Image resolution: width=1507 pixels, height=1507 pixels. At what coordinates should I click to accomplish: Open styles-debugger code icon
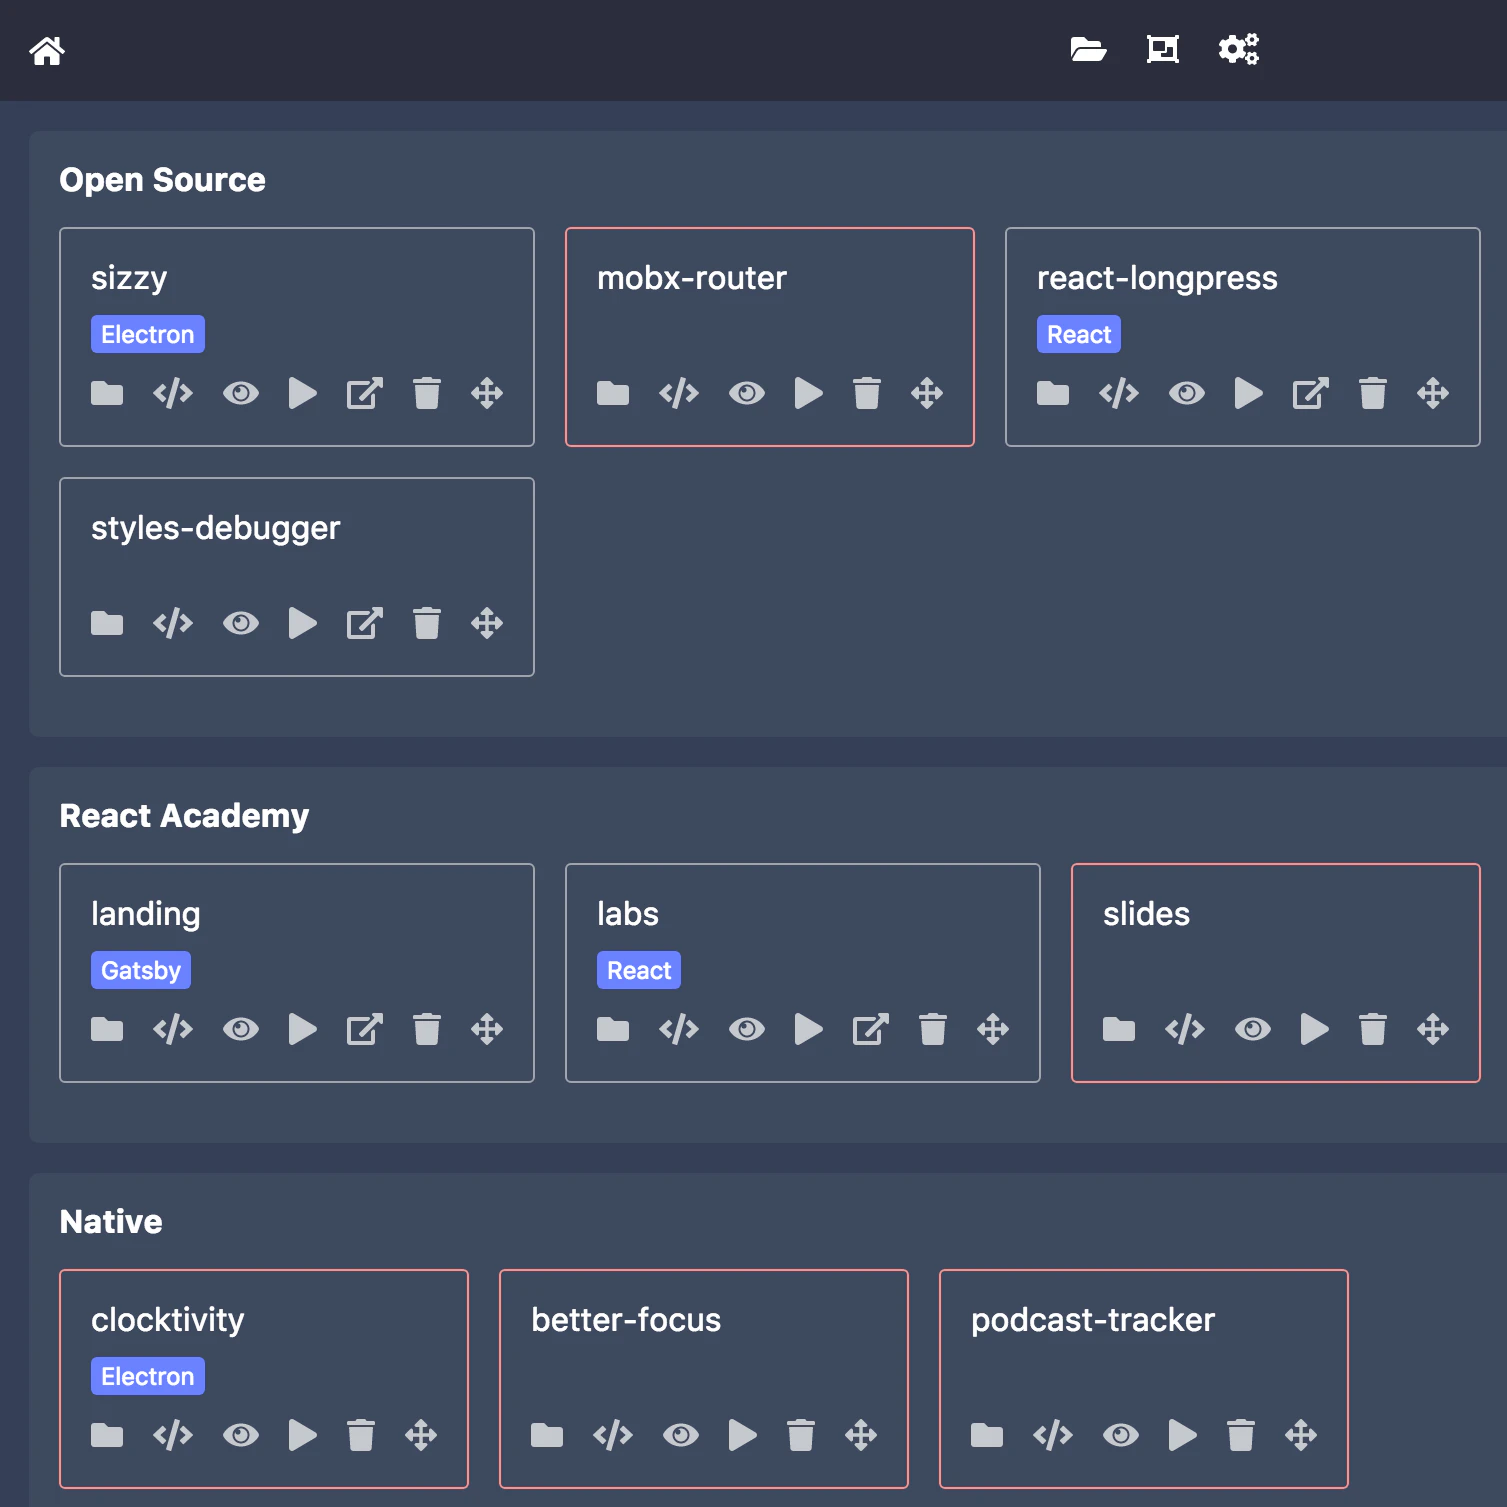click(x=173, y=623)
